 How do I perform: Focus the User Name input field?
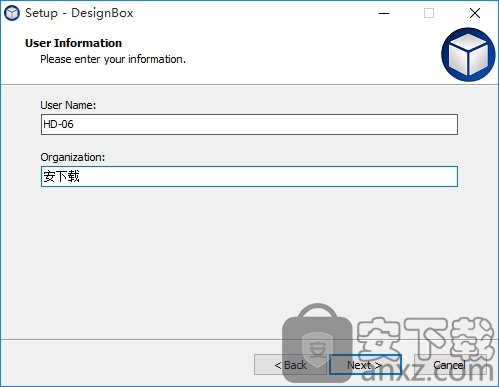[249, 125]
